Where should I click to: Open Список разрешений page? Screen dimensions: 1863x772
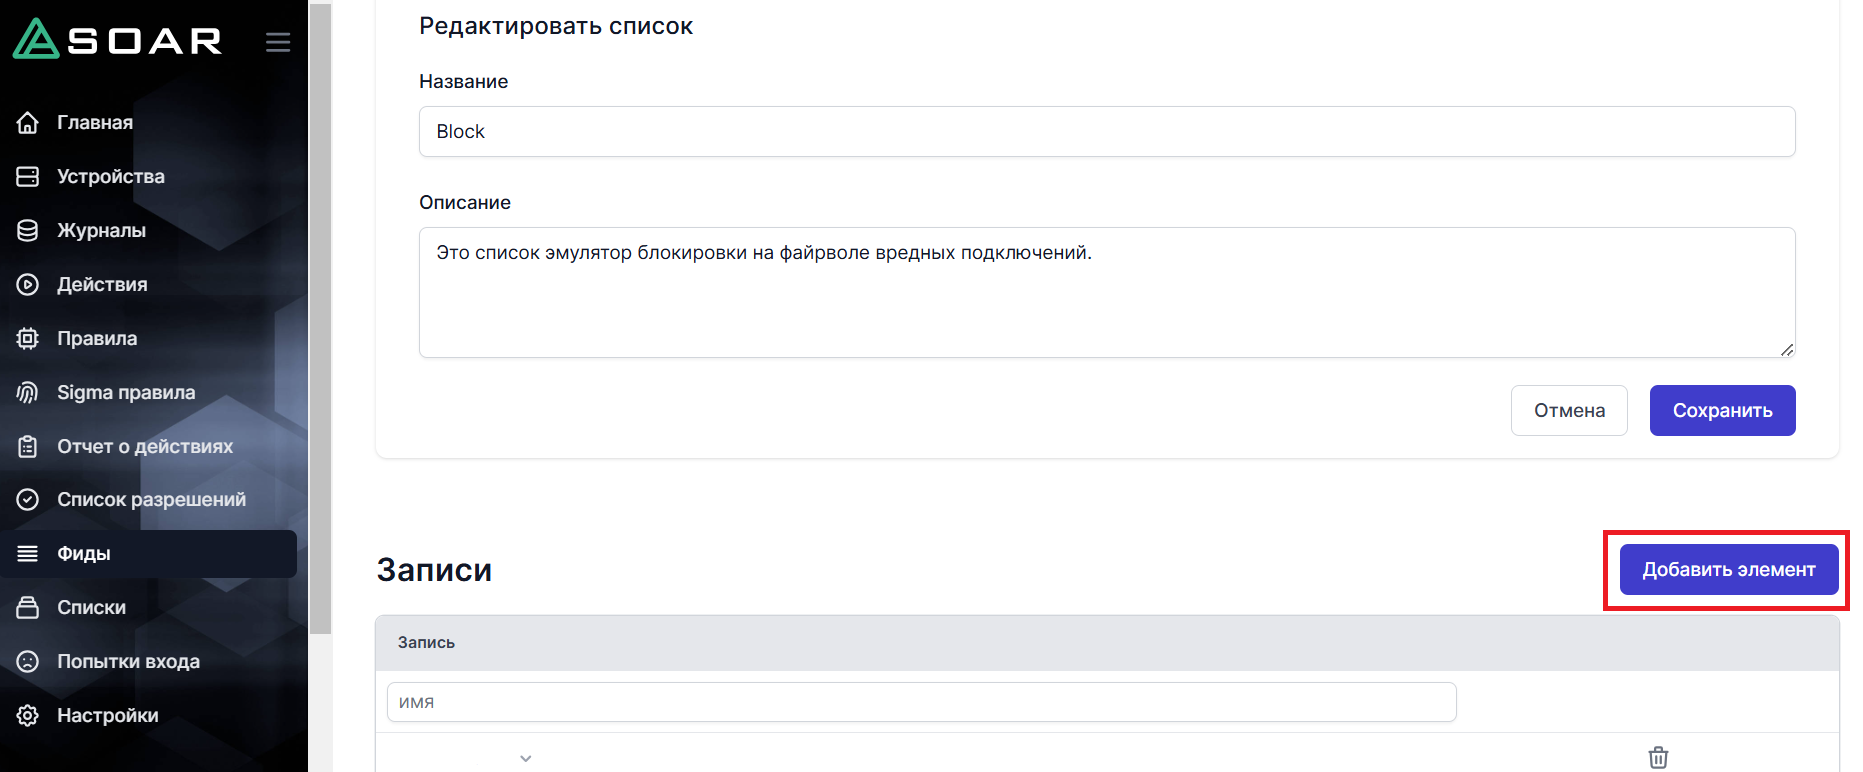click(x=151, y=500)
